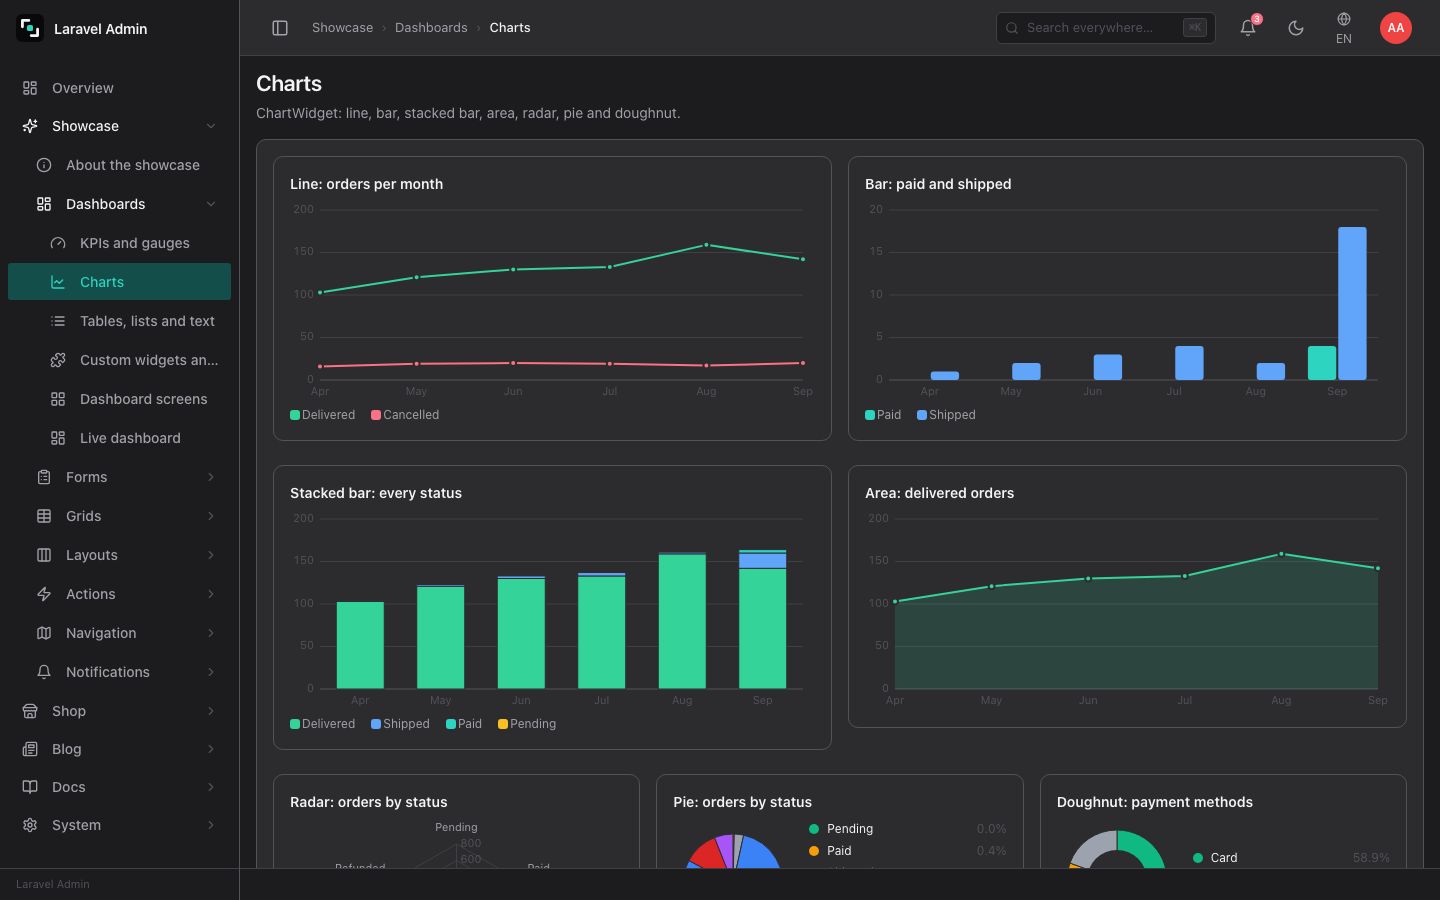Click the Live dashboard icon
Image resolution: width=1440 pixels, height=900 pixels.
(x=58, y=438)
